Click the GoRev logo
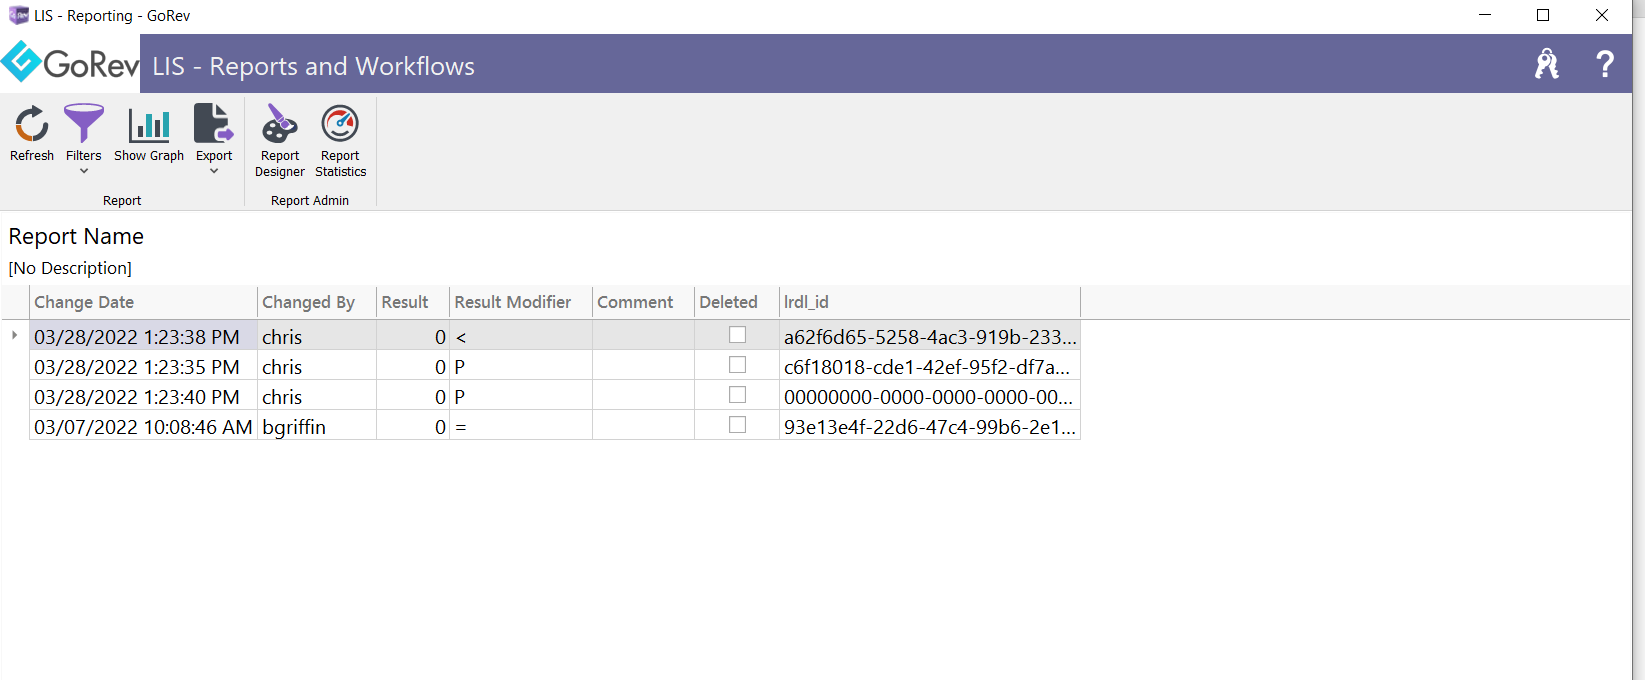Viewport: 1645px width, 680px height. point(70,64)
